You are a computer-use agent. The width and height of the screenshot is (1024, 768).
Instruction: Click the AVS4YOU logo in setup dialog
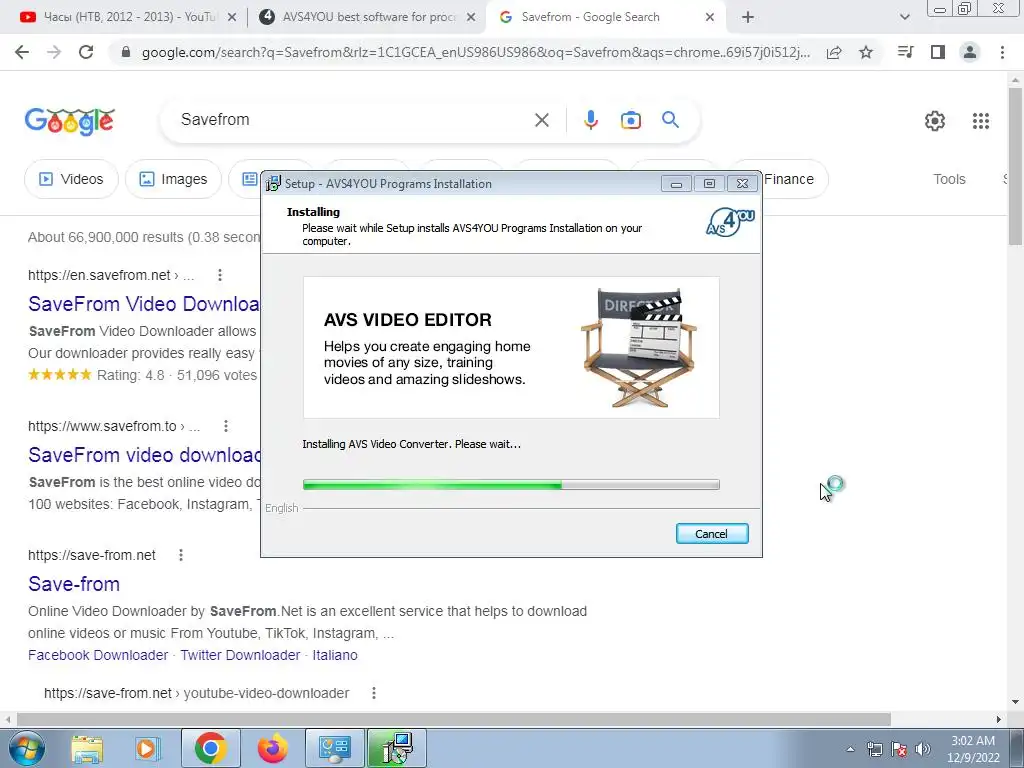click(730, 222)
